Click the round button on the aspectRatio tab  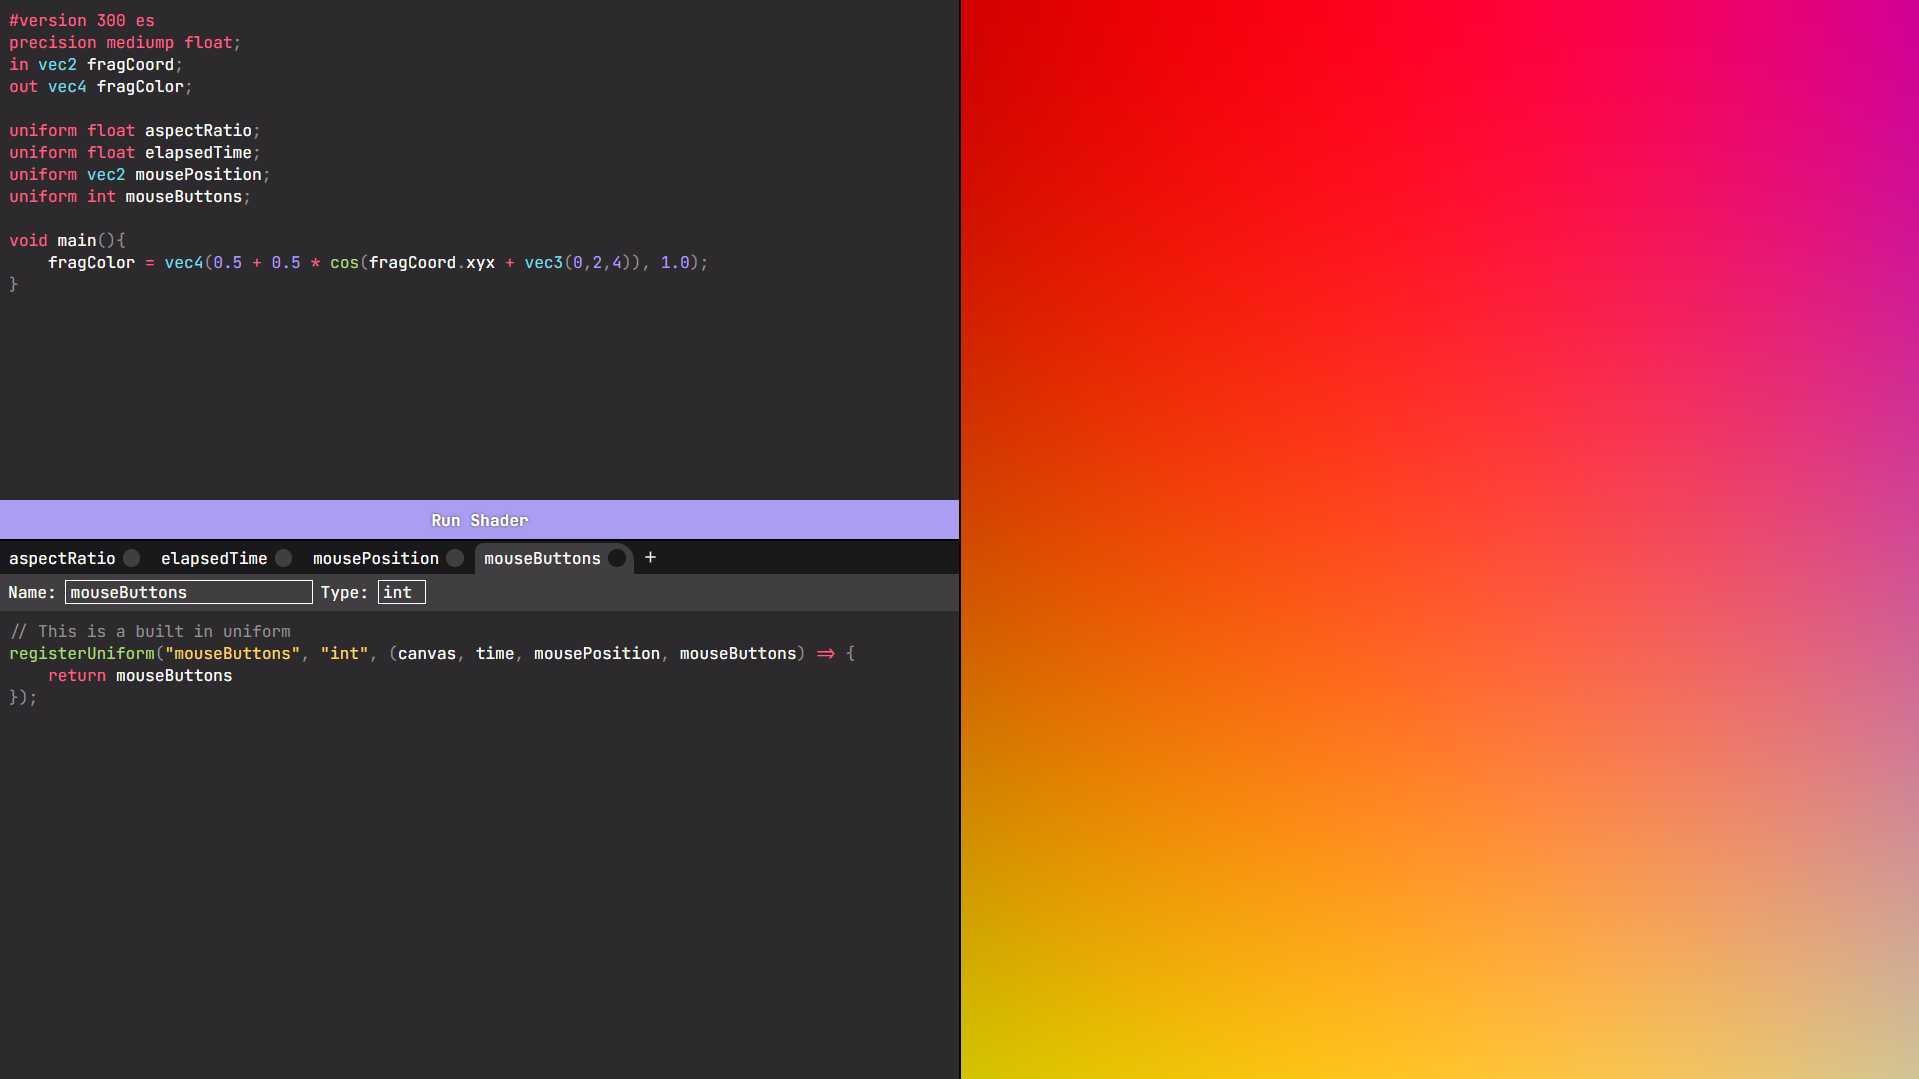132,558
